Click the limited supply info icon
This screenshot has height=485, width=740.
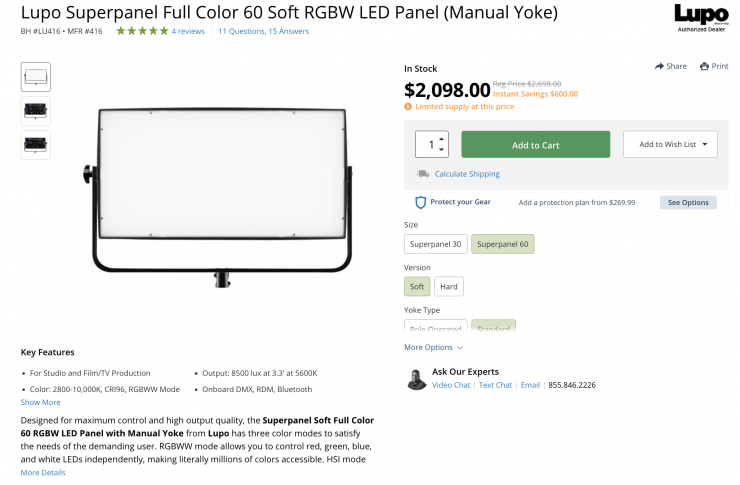point(408,106)
